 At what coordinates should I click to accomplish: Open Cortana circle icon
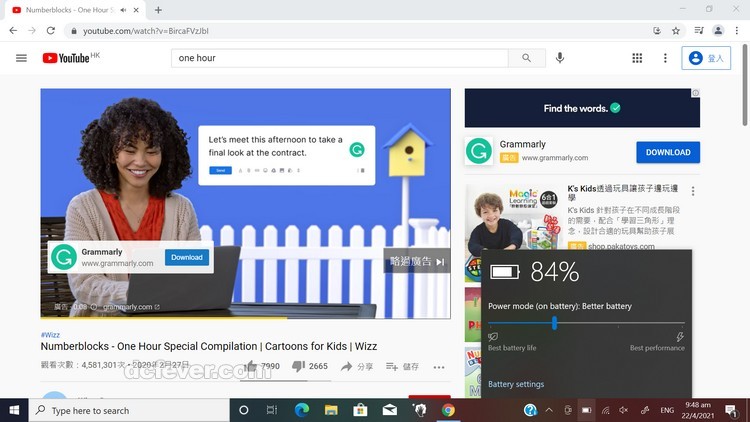tap(243, 410)
